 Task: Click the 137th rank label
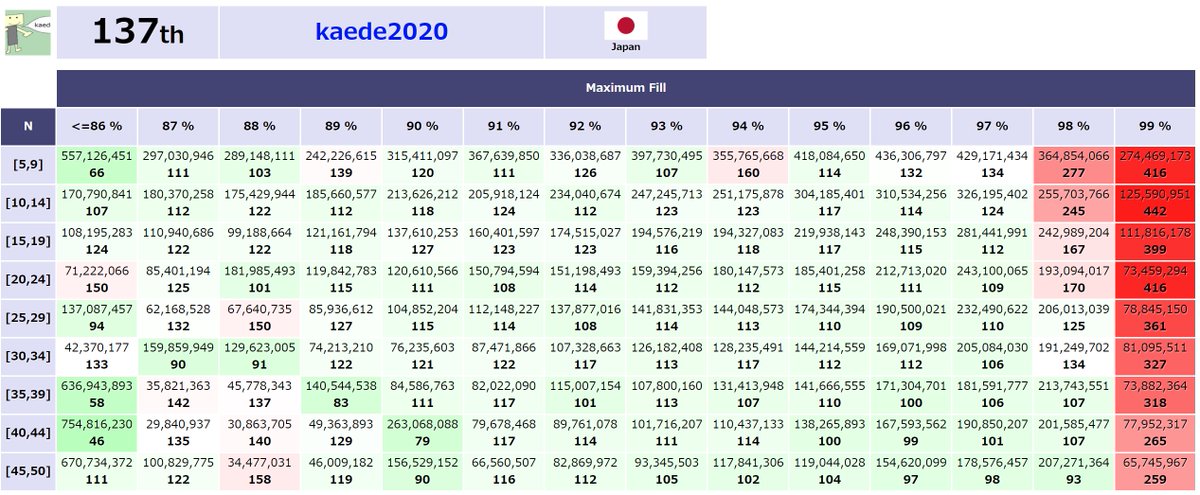[139, 32]
